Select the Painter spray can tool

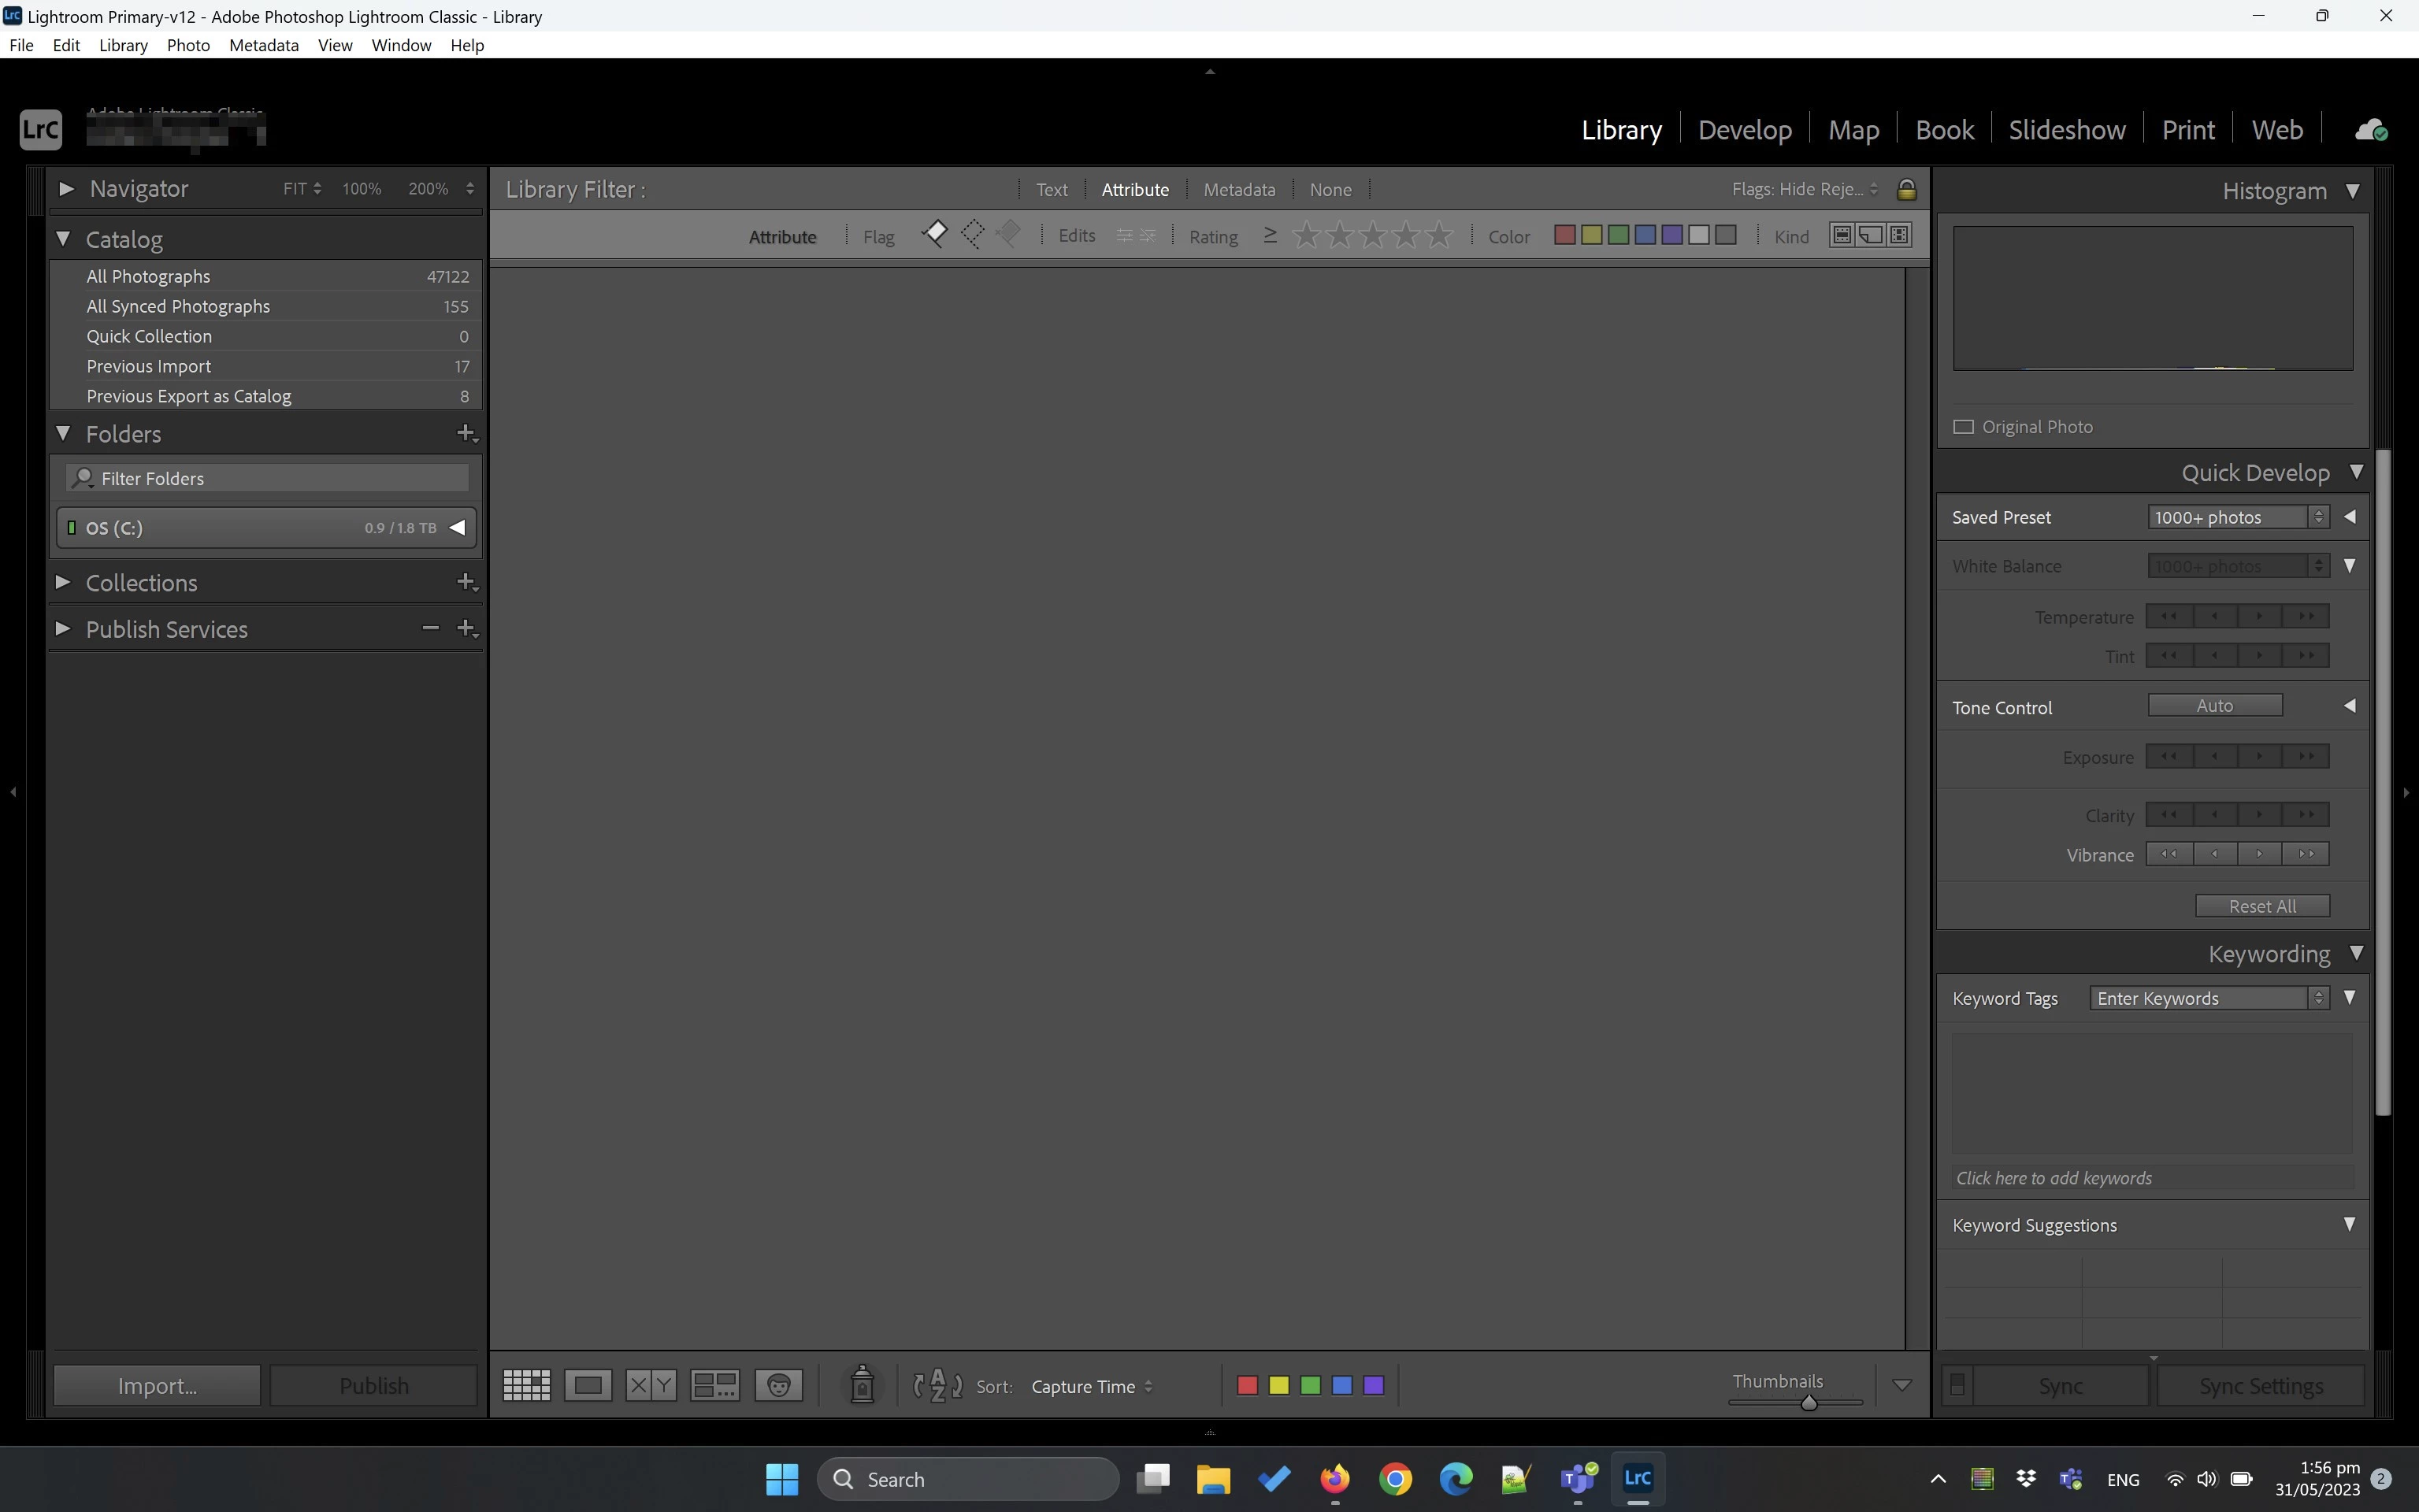point(861,1385)
